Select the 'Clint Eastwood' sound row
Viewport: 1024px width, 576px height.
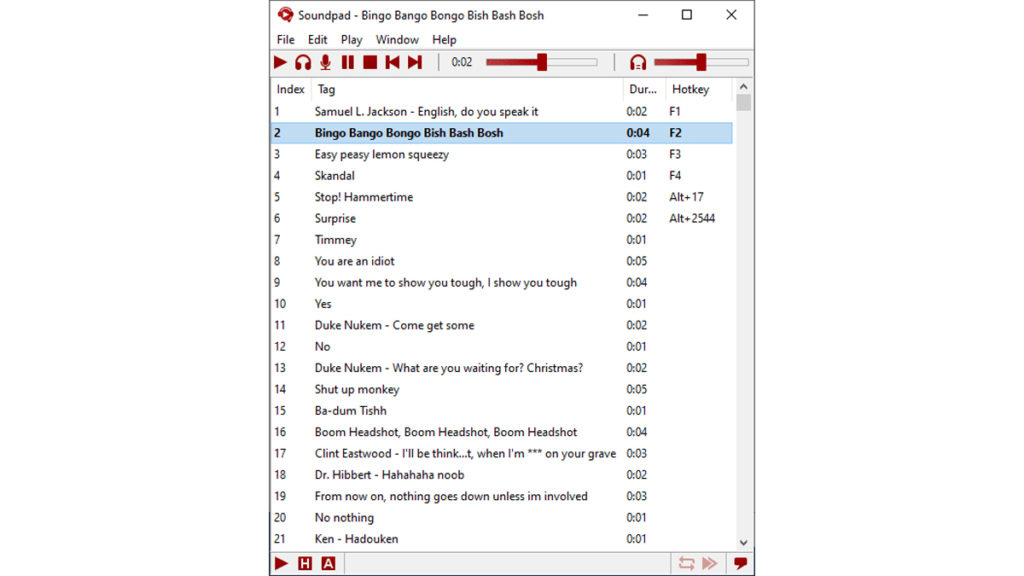coord(502,453)
